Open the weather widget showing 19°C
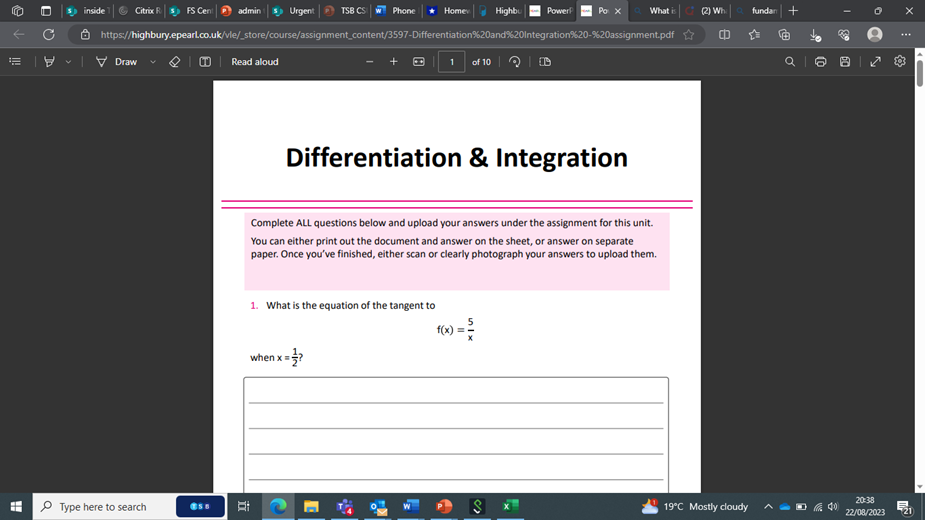925x520 pixels. point(694,506)
